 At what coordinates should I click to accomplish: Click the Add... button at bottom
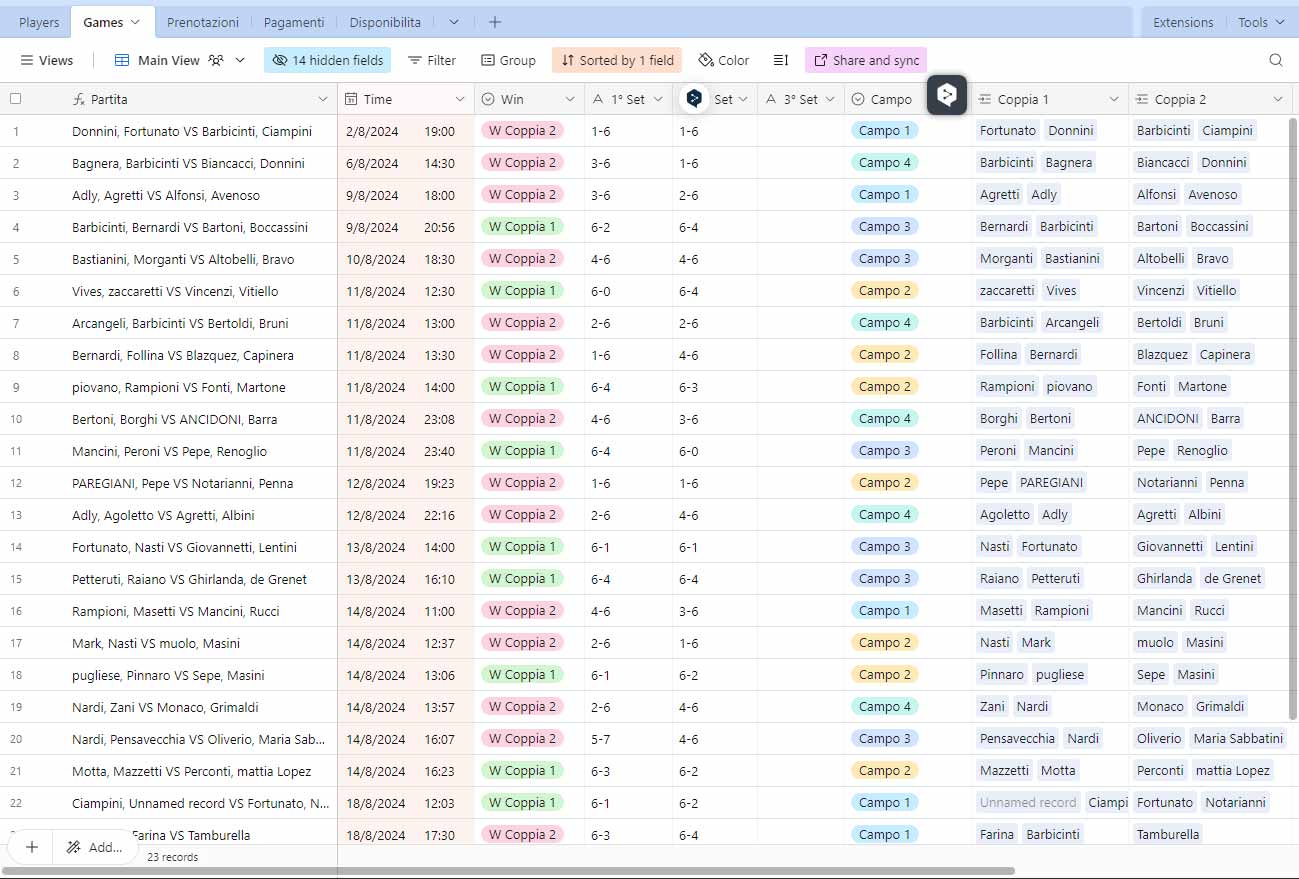pos(95,847)
